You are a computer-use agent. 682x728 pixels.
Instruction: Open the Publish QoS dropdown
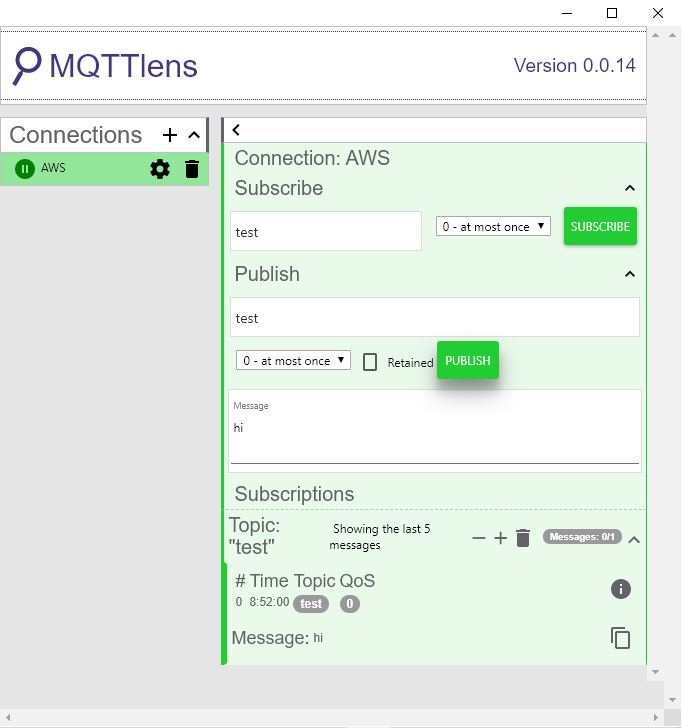pos(293,360)
